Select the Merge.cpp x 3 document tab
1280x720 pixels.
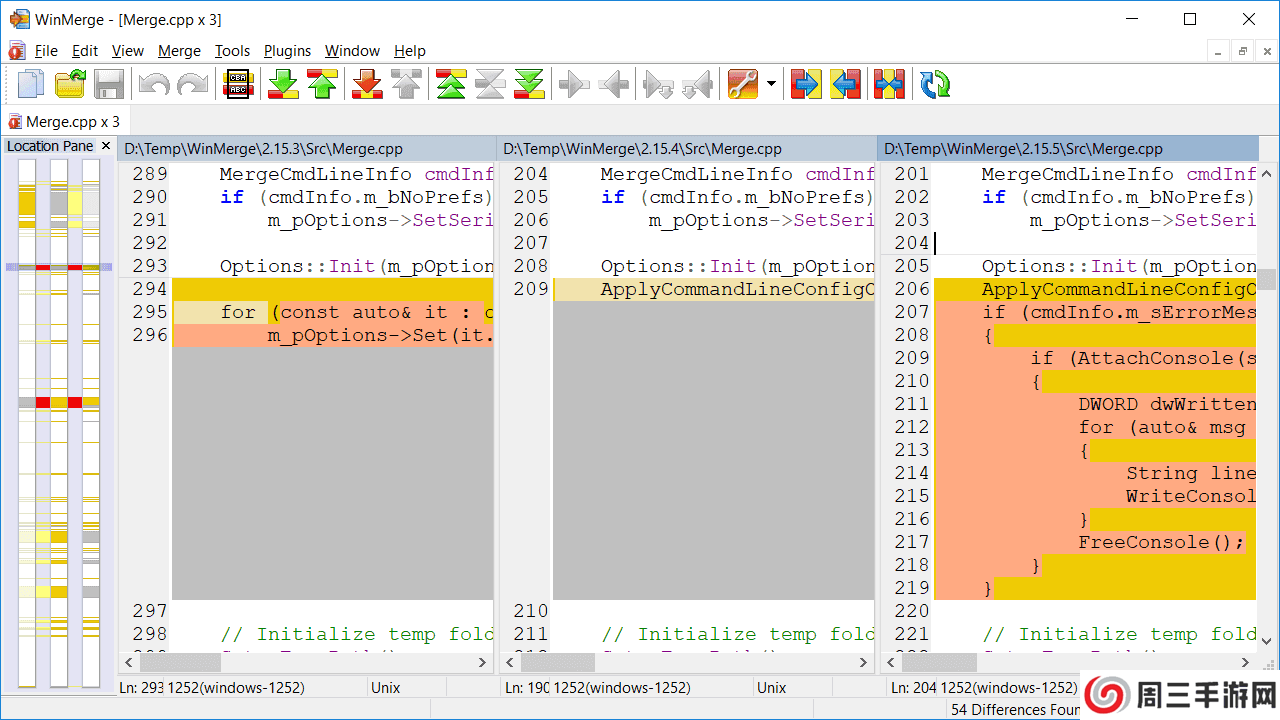[64, 122]
